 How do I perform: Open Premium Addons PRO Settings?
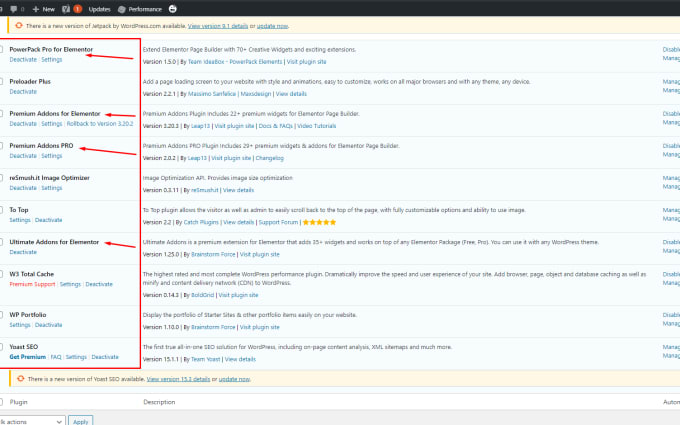coord(52,156)
